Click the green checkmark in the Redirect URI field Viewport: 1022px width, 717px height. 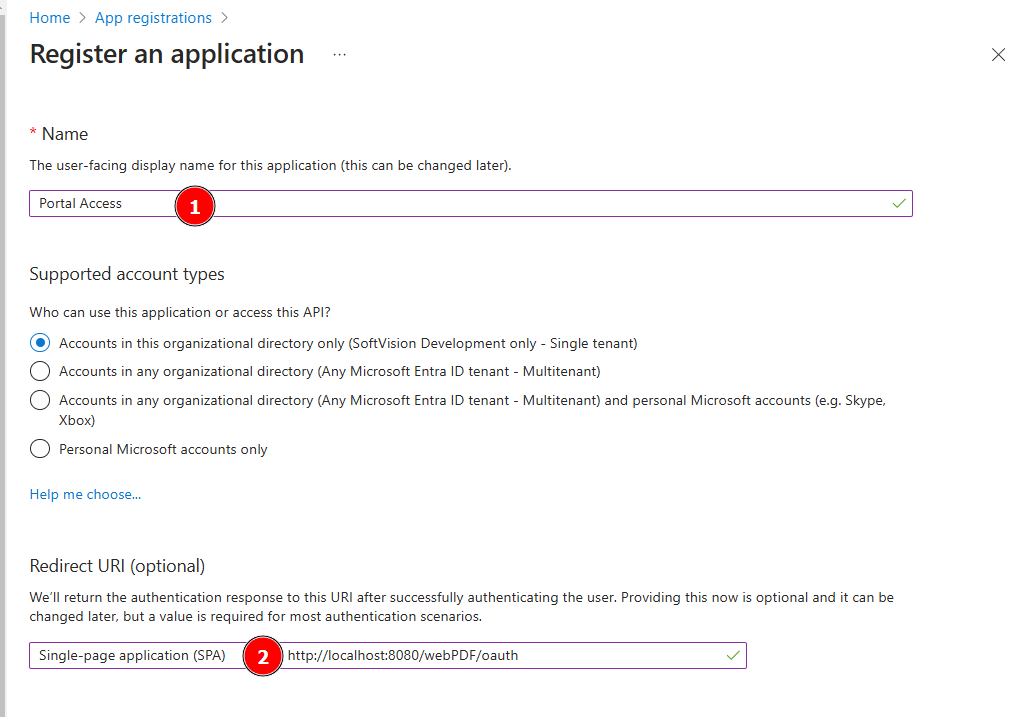[x=733, y=655]
